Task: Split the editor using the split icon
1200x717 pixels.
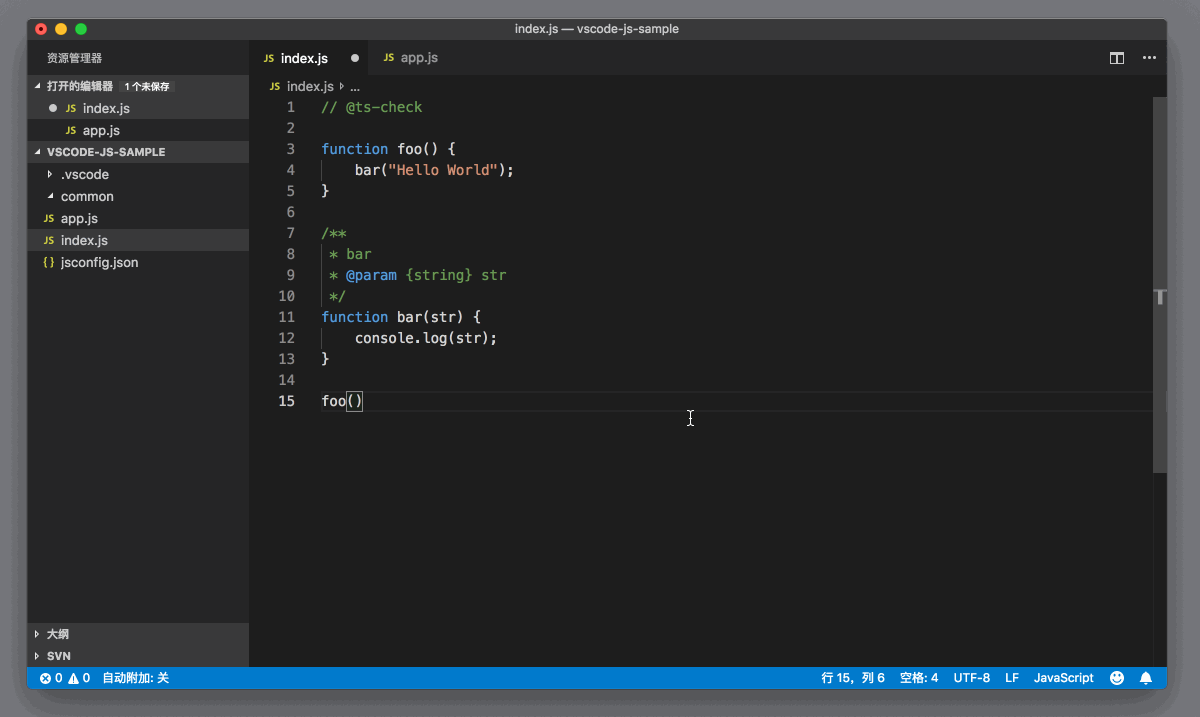Action: tap(1116, 57)
